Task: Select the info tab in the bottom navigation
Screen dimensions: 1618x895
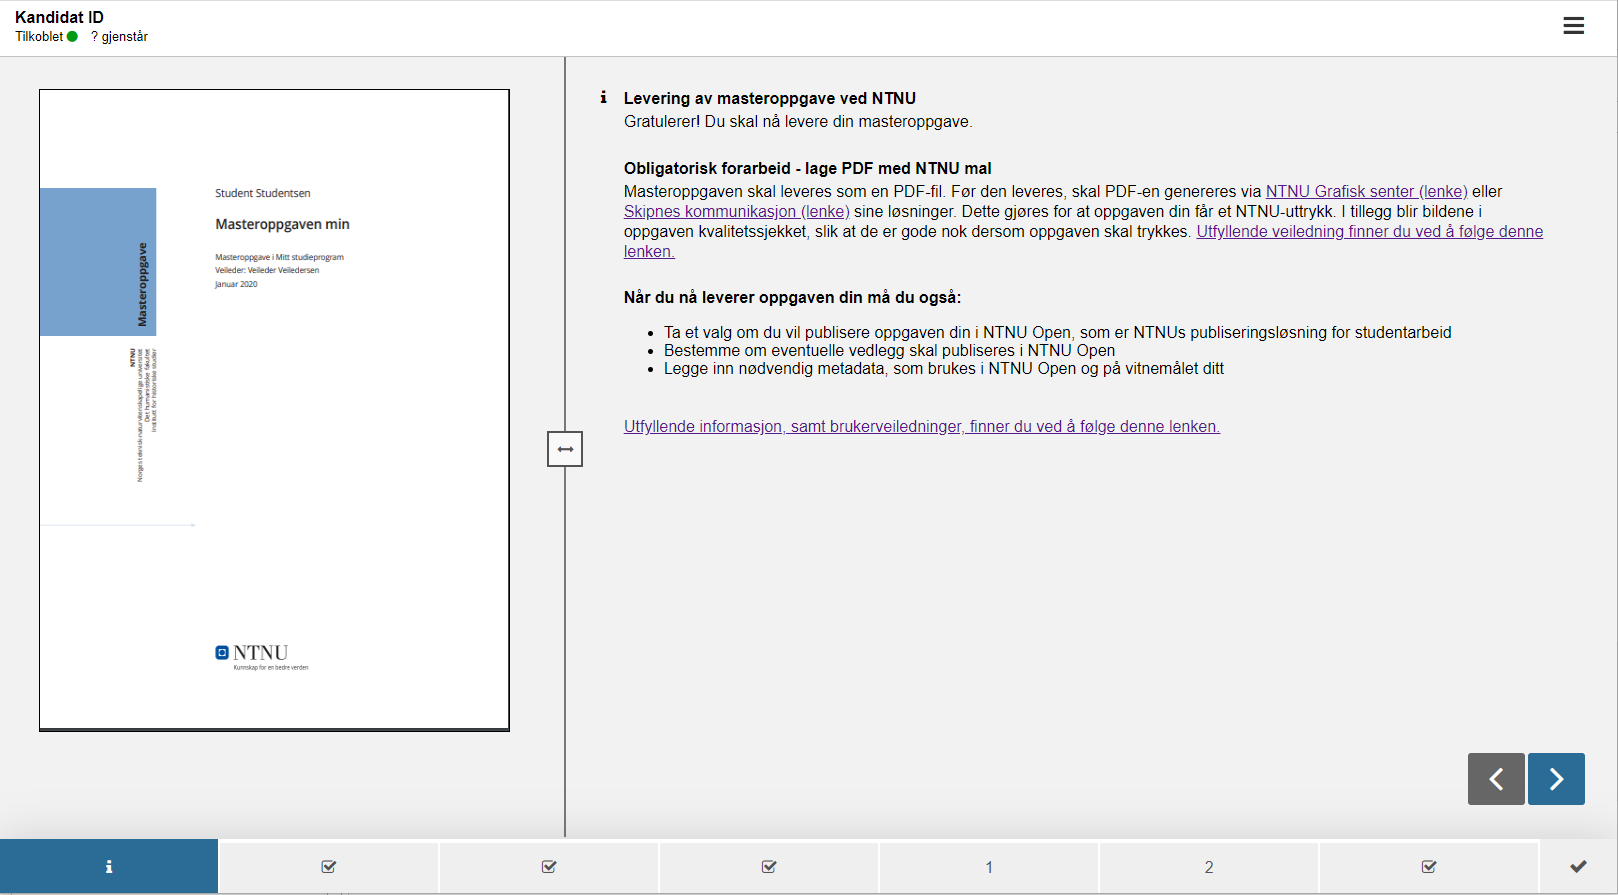Action: [x=109, y=866]
